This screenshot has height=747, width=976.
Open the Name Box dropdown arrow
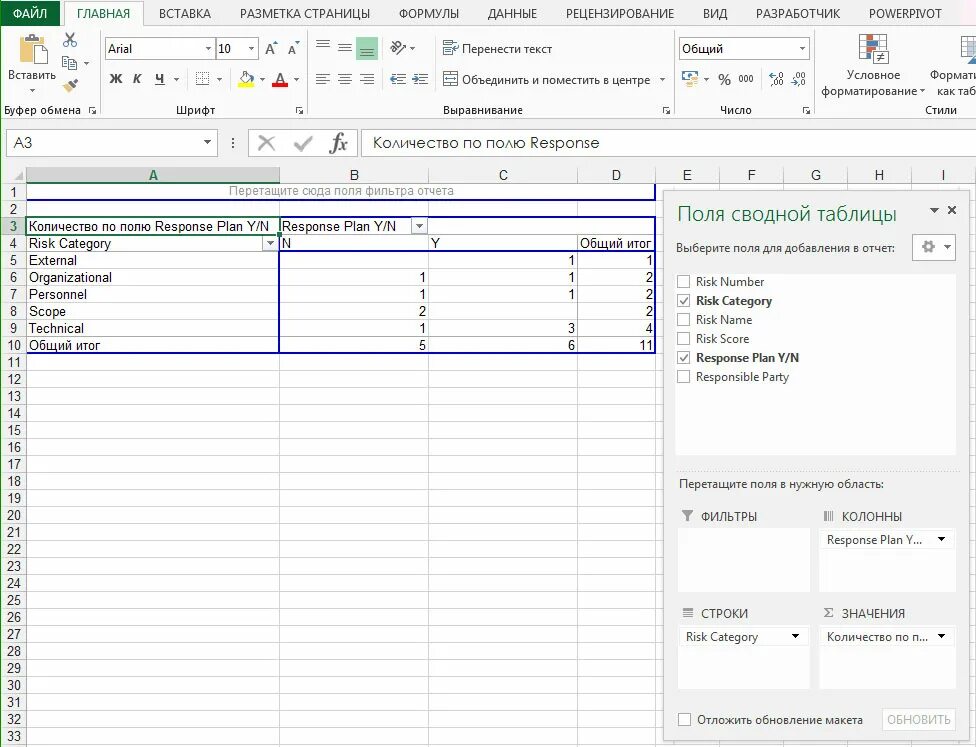pos(207,143)
